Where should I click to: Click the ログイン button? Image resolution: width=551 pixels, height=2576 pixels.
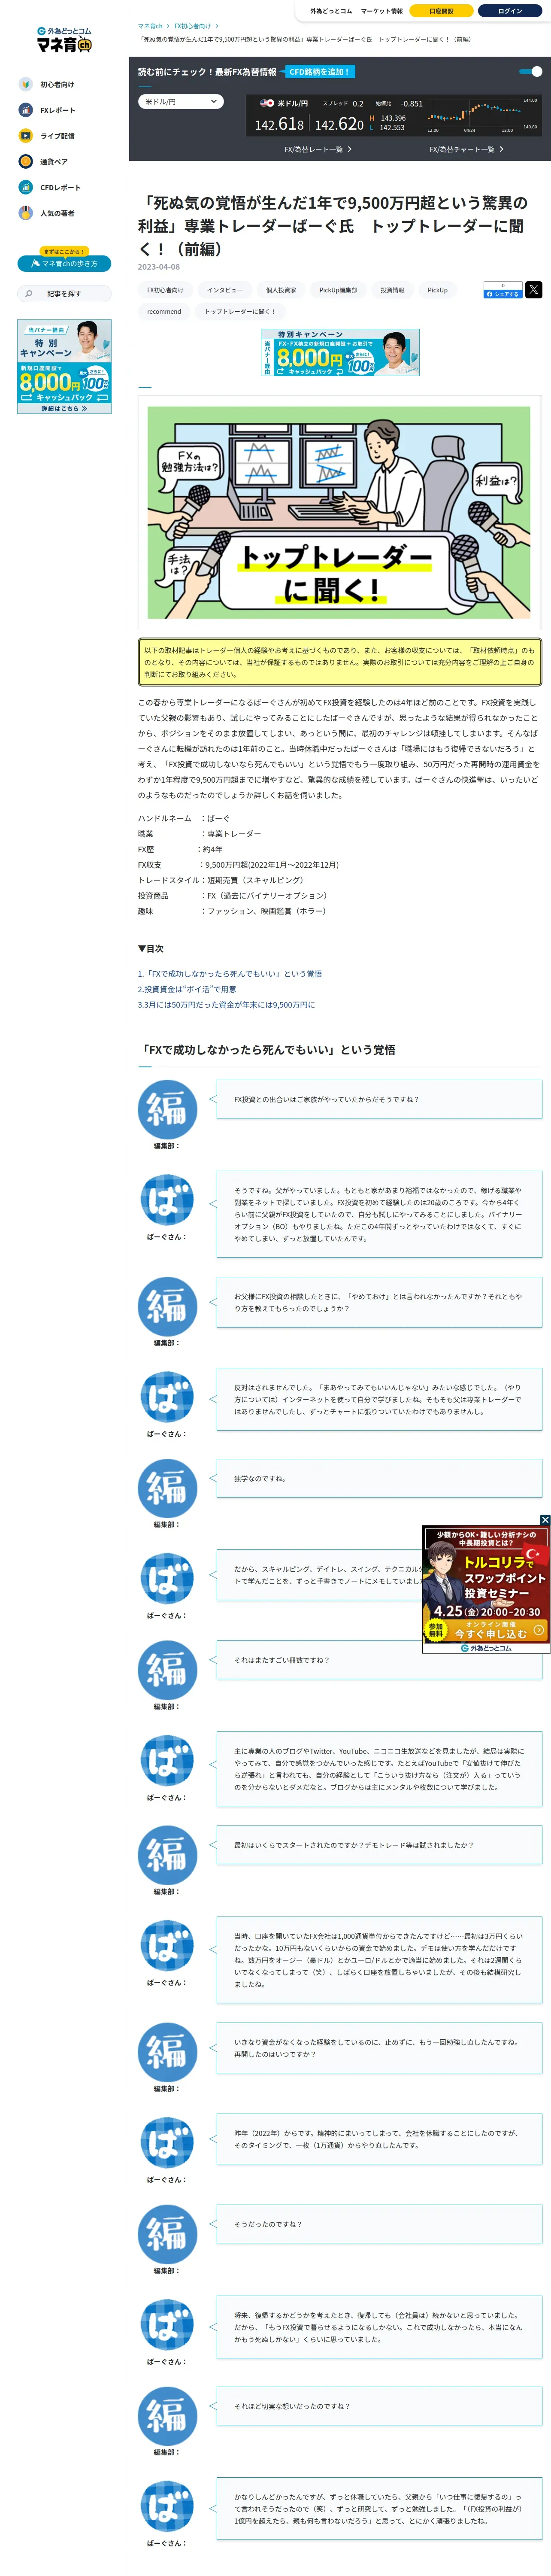[x=510, y=11]
